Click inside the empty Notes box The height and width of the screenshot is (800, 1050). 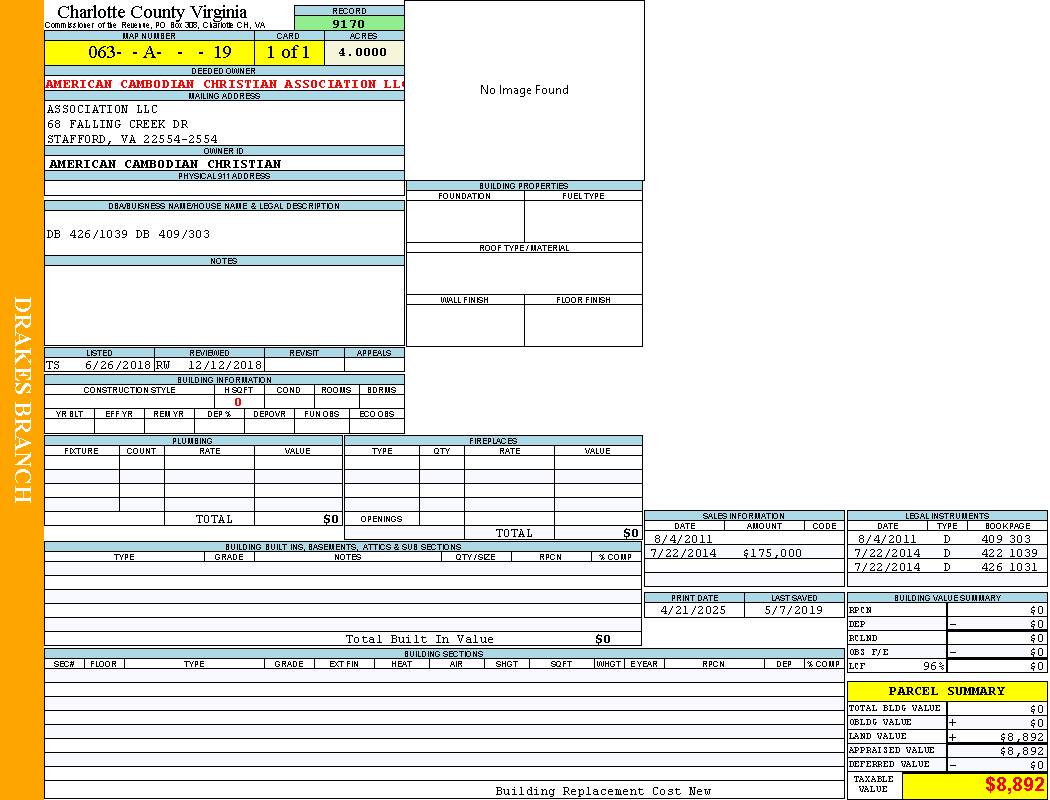coord(224,305)
